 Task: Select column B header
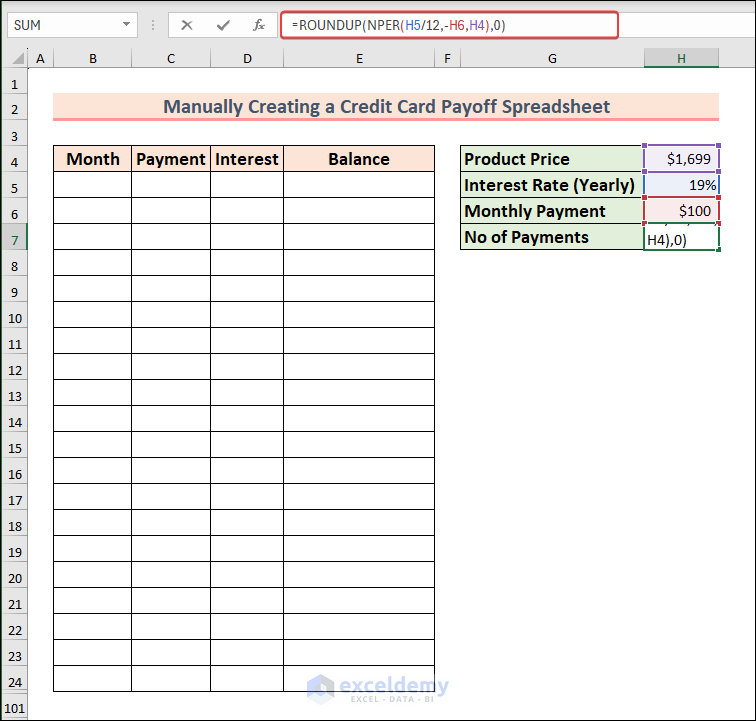point(93,59)
